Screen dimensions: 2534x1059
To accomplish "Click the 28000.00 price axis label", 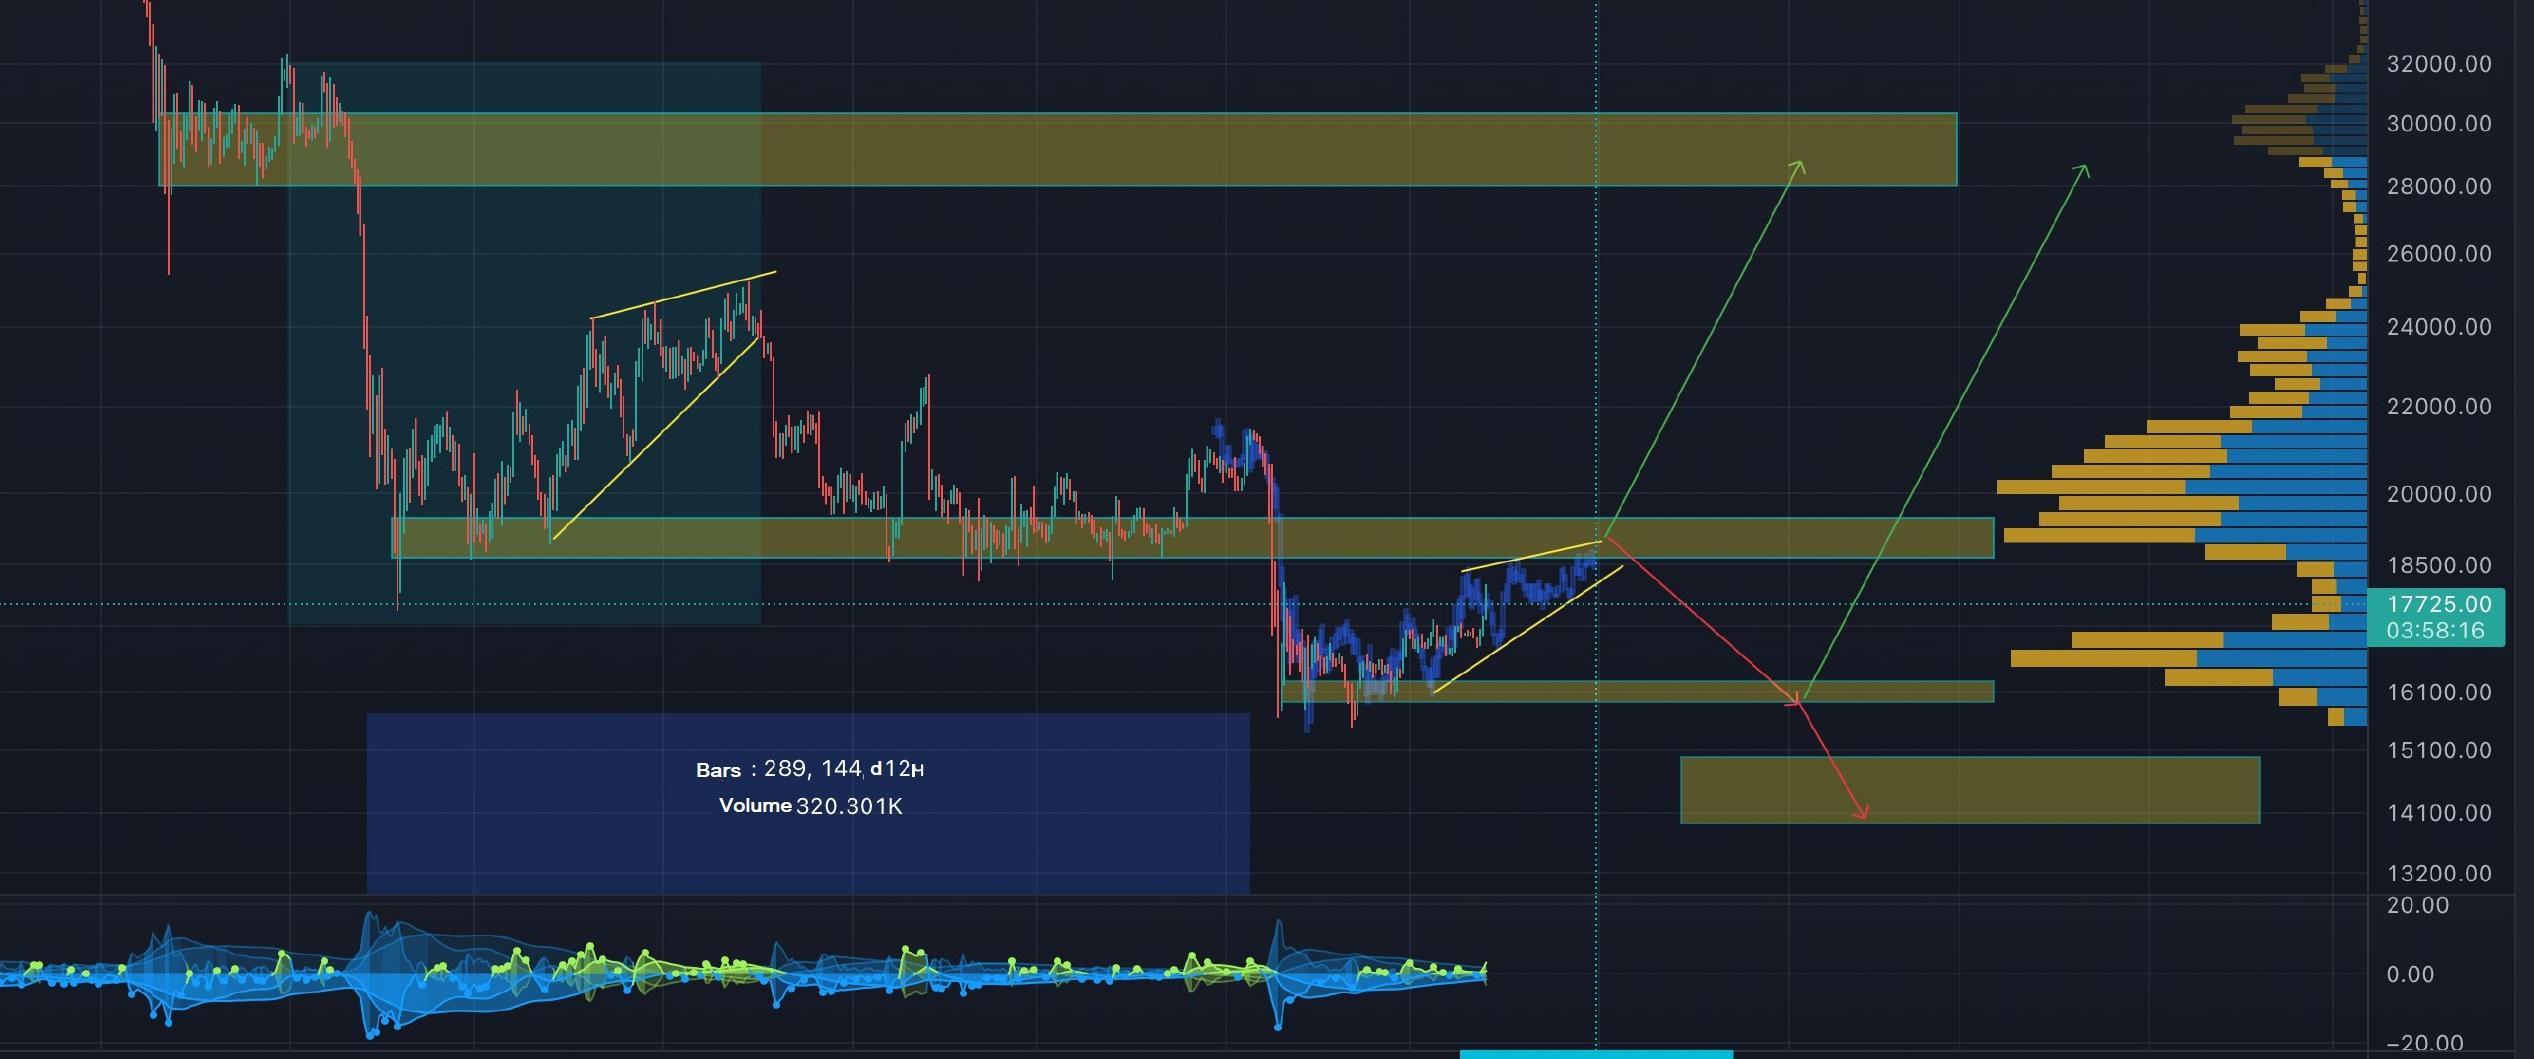I will point(2439,187).
